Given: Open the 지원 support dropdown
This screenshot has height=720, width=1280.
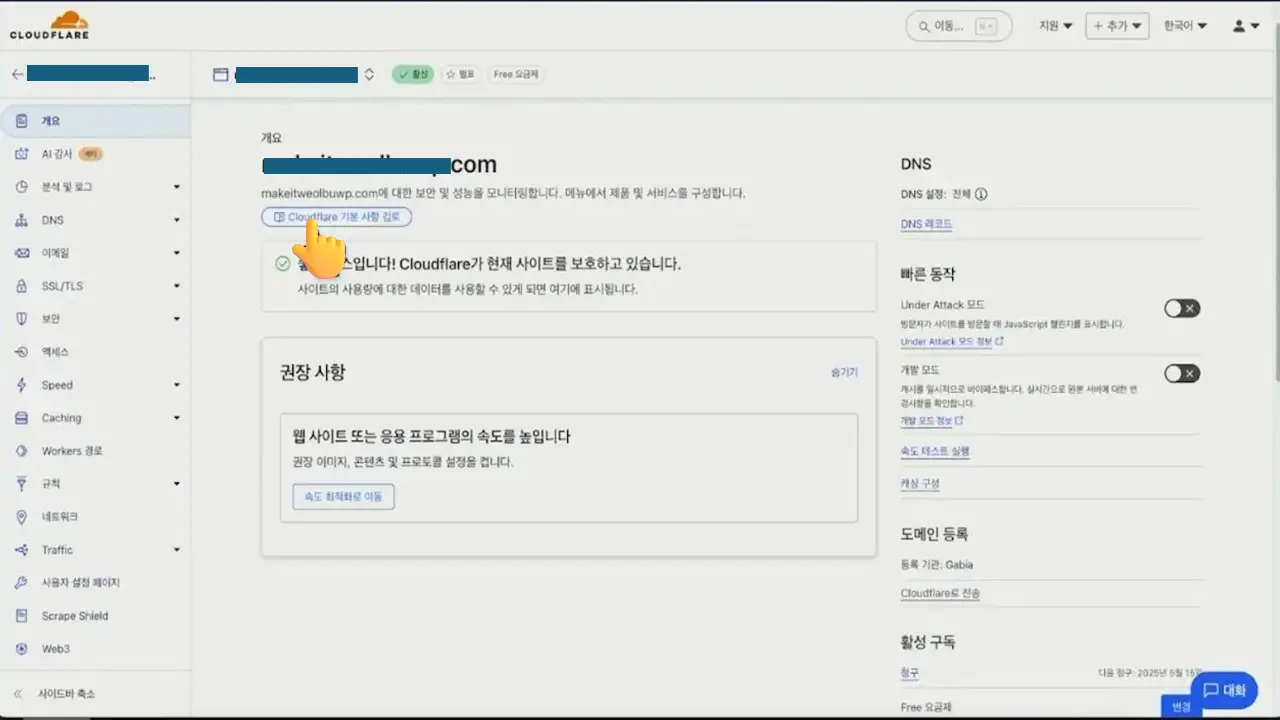Looking at the screenshot, I should [1055, 26].
